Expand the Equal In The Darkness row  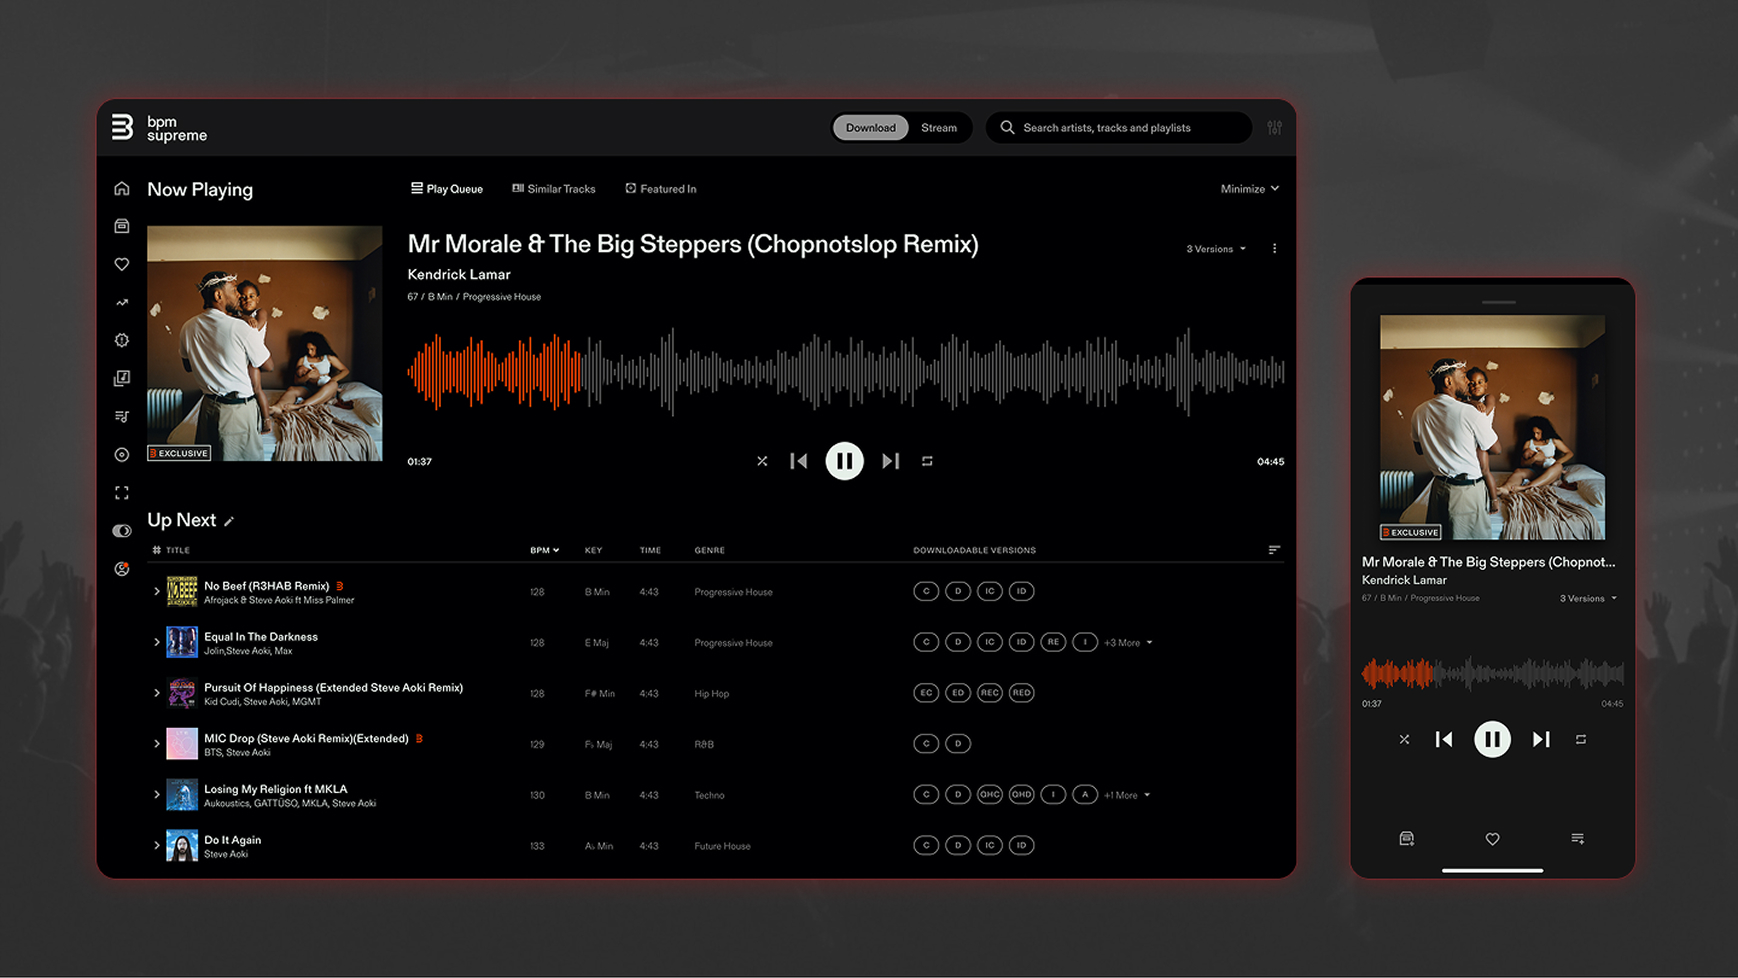point(156,642)
